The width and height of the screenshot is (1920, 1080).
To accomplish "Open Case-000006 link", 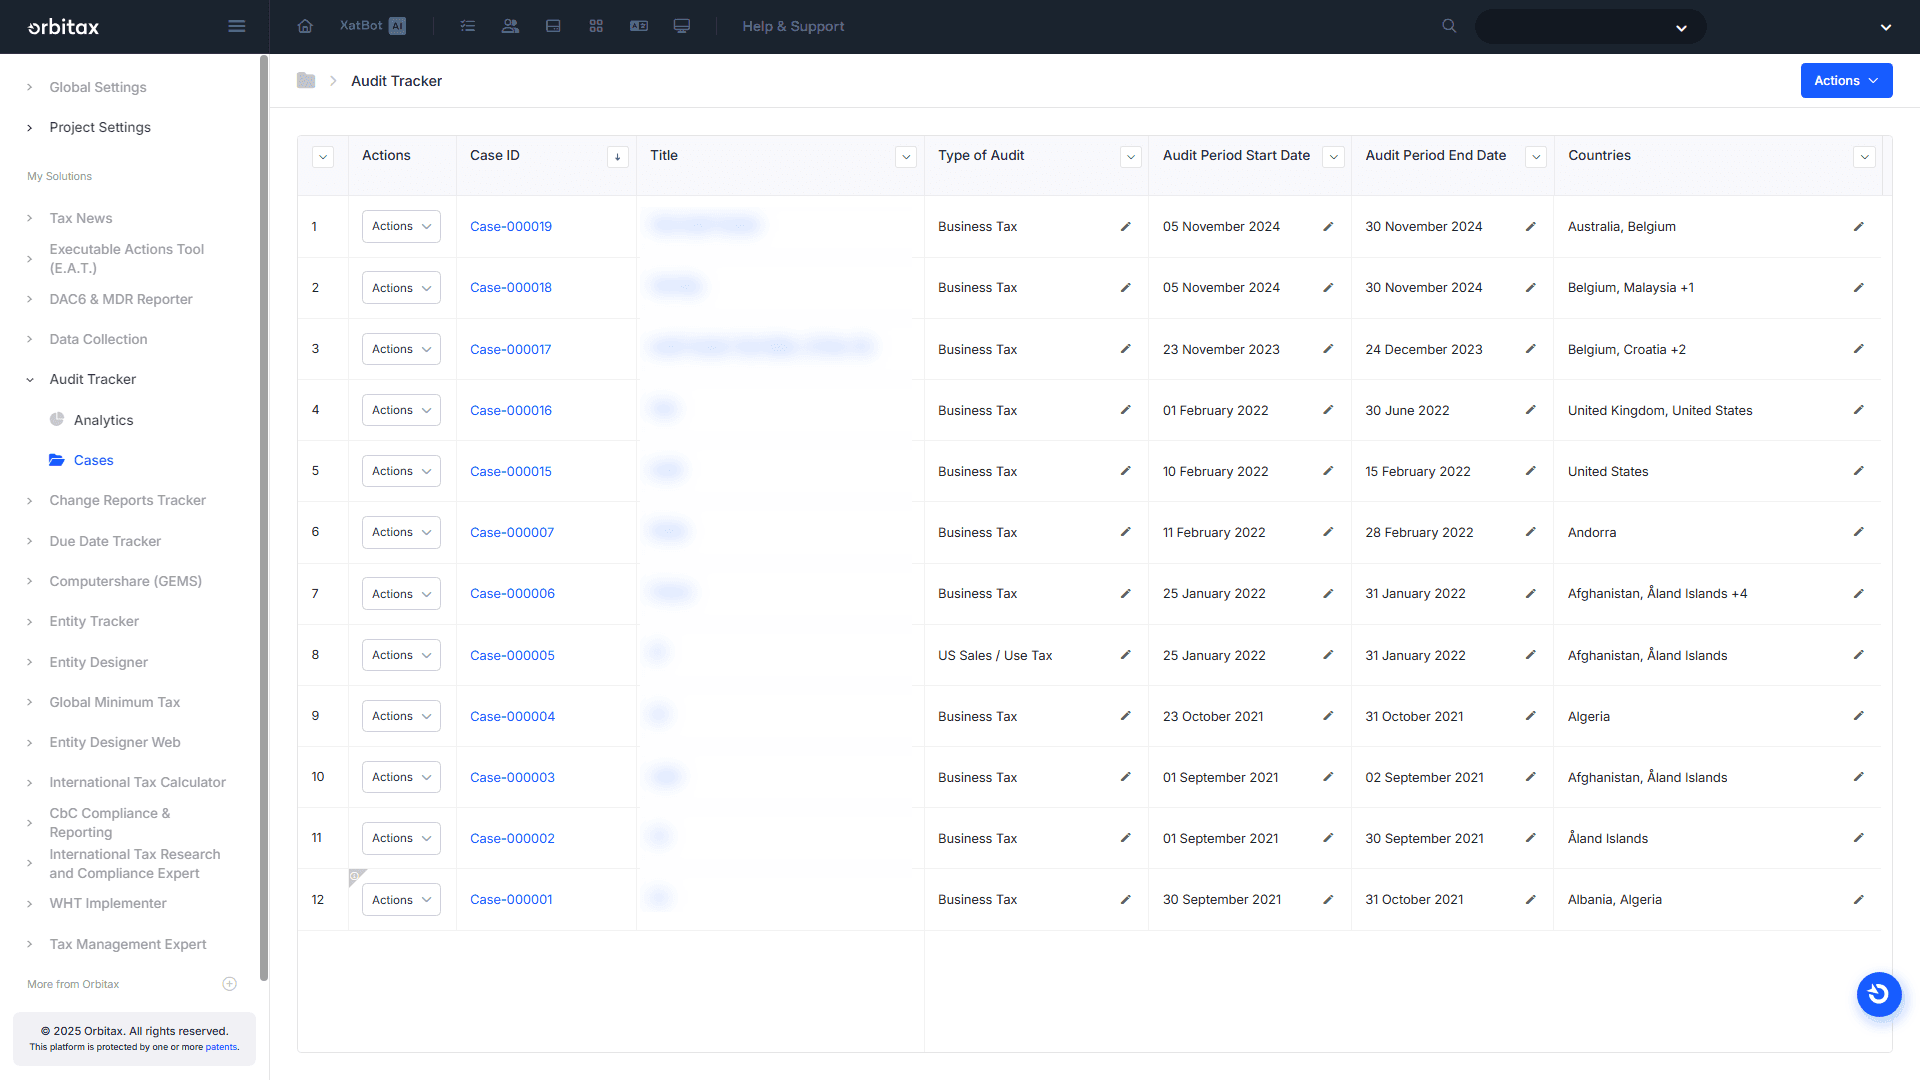I will pyautogui.click(x=512, y=593).
